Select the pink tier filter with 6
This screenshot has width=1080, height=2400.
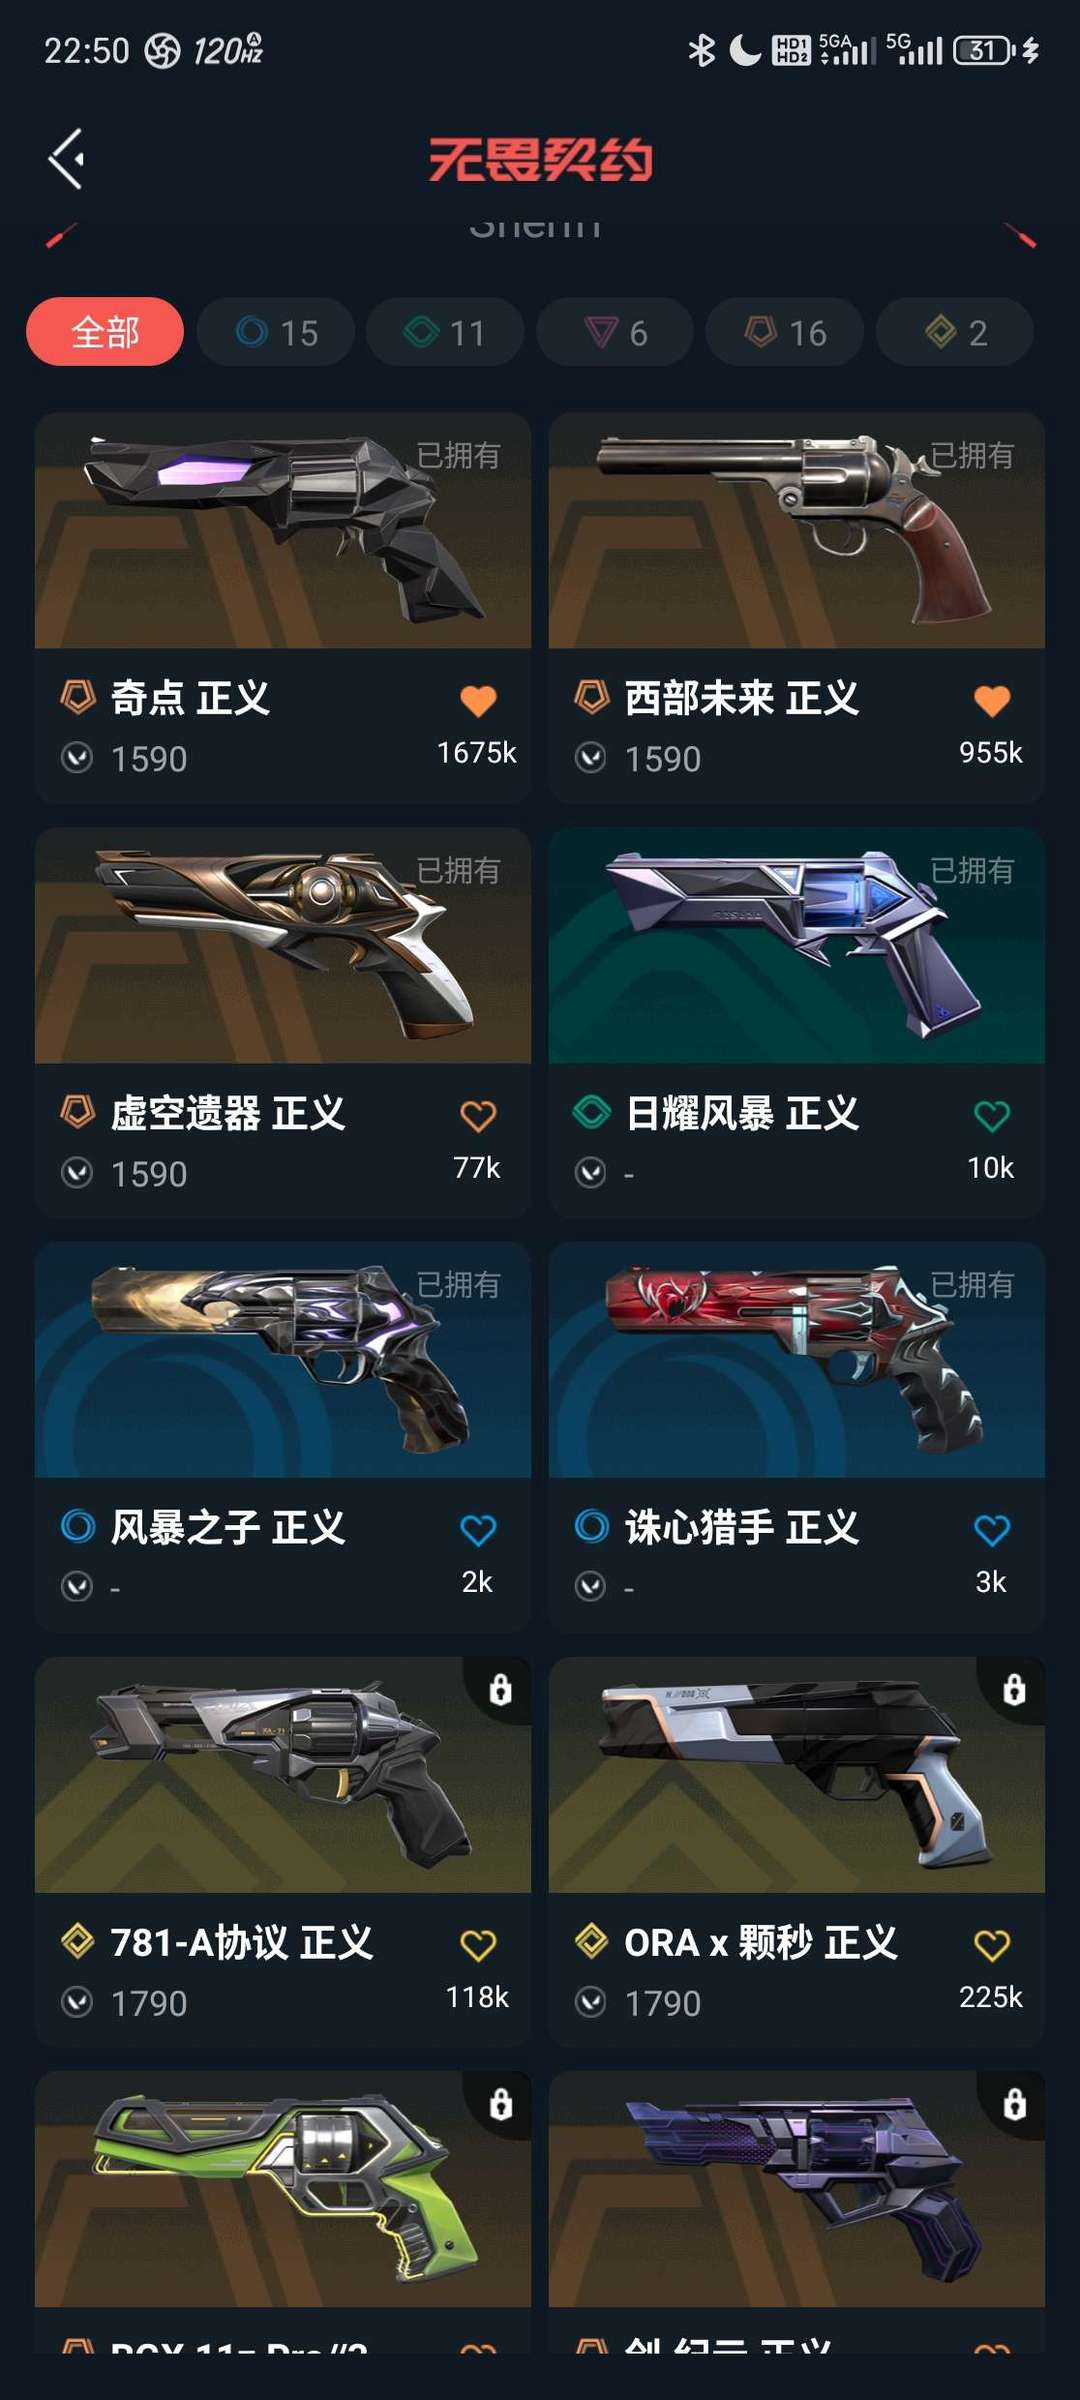[x=615, y=332]
